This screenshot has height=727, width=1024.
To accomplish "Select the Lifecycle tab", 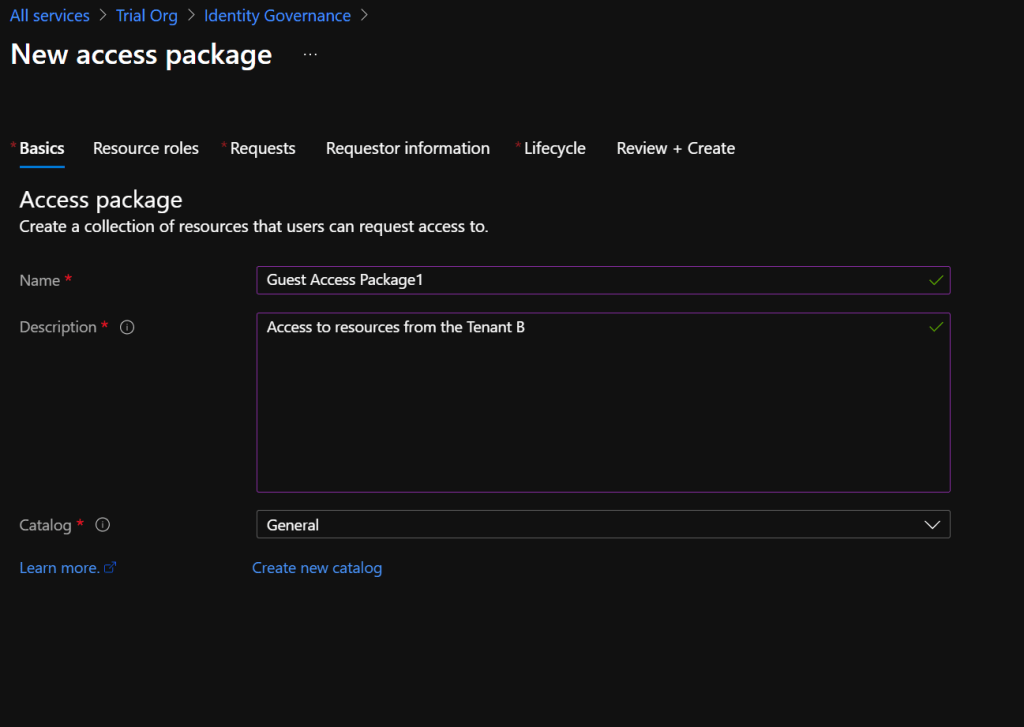I will pyautogui.click(x=554, y=149).
